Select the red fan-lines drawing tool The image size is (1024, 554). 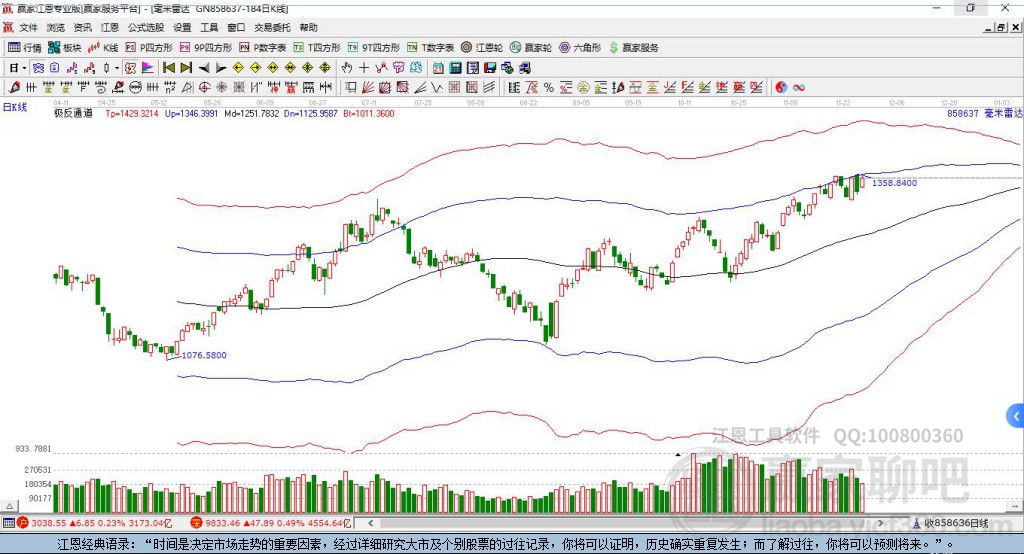coord(368,88)
